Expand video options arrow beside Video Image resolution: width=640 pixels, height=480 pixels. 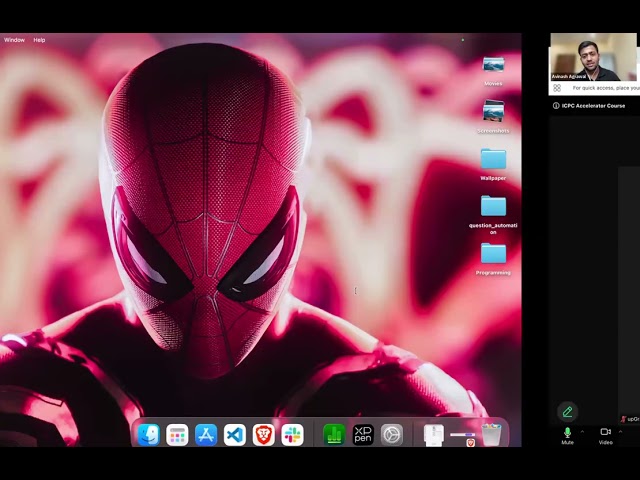click(620, 431)
